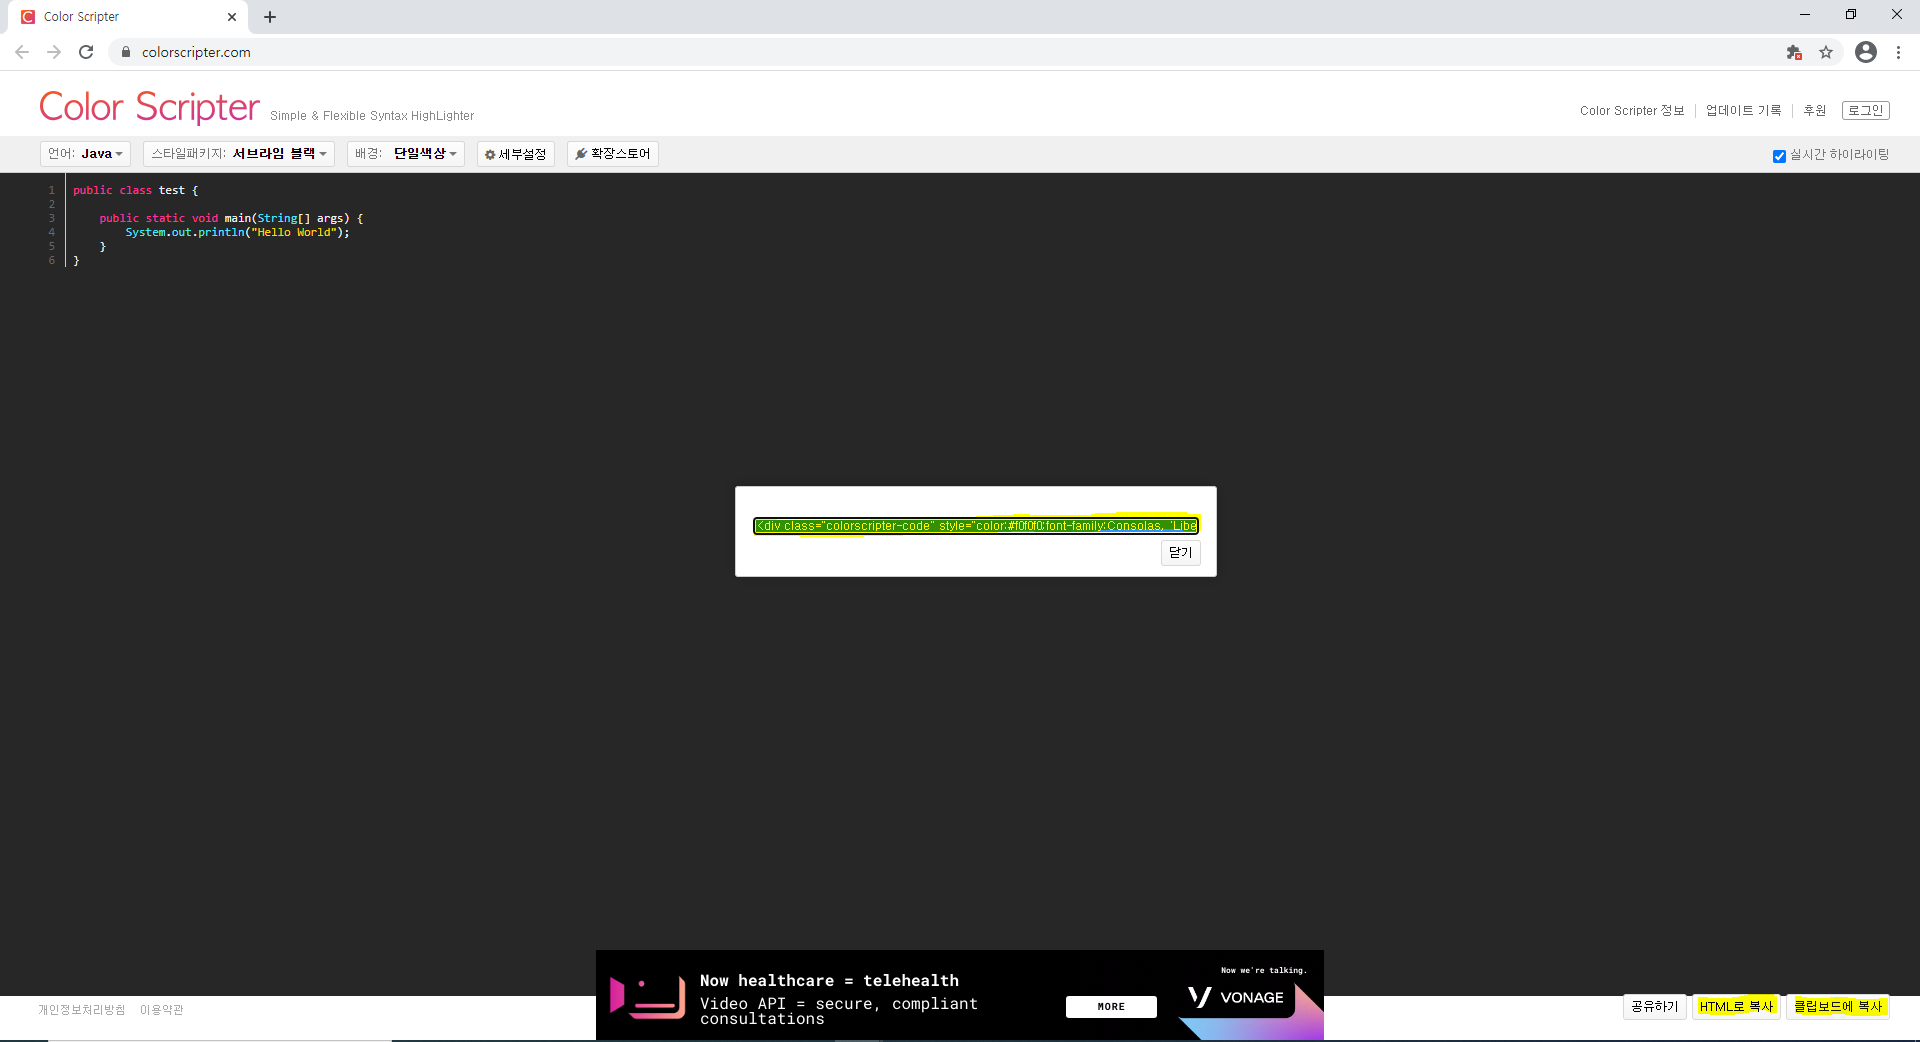This screenshot has height=1042, width=1920.
Task: Open Color Scripter 정보 link
Action: (1632, 111)
